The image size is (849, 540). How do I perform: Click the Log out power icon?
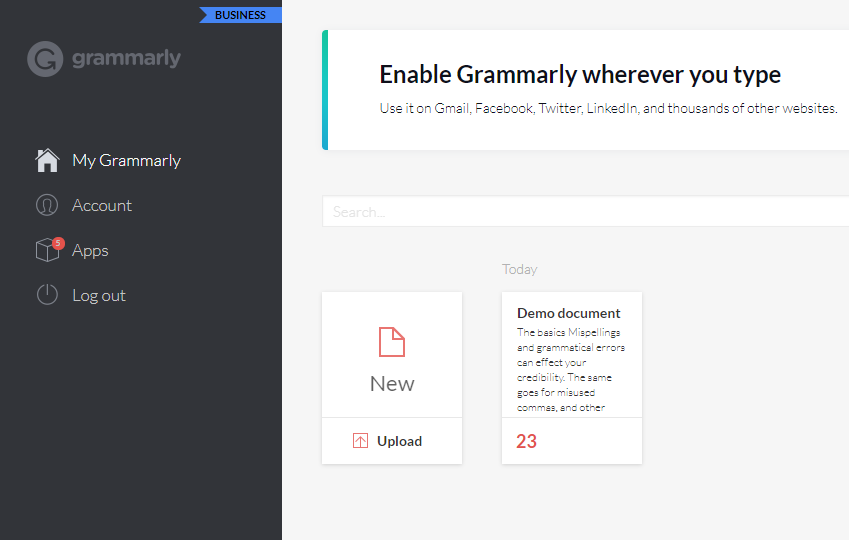(x=47, y=295)
